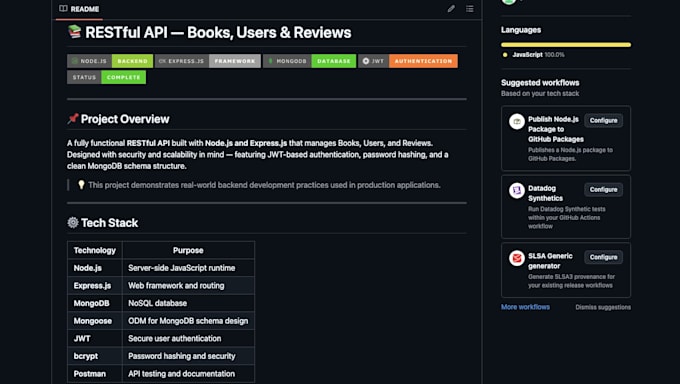This screenshot has height=384, width=680.
Task: Click the light bulb icon in note
Action: click(81, 185)
